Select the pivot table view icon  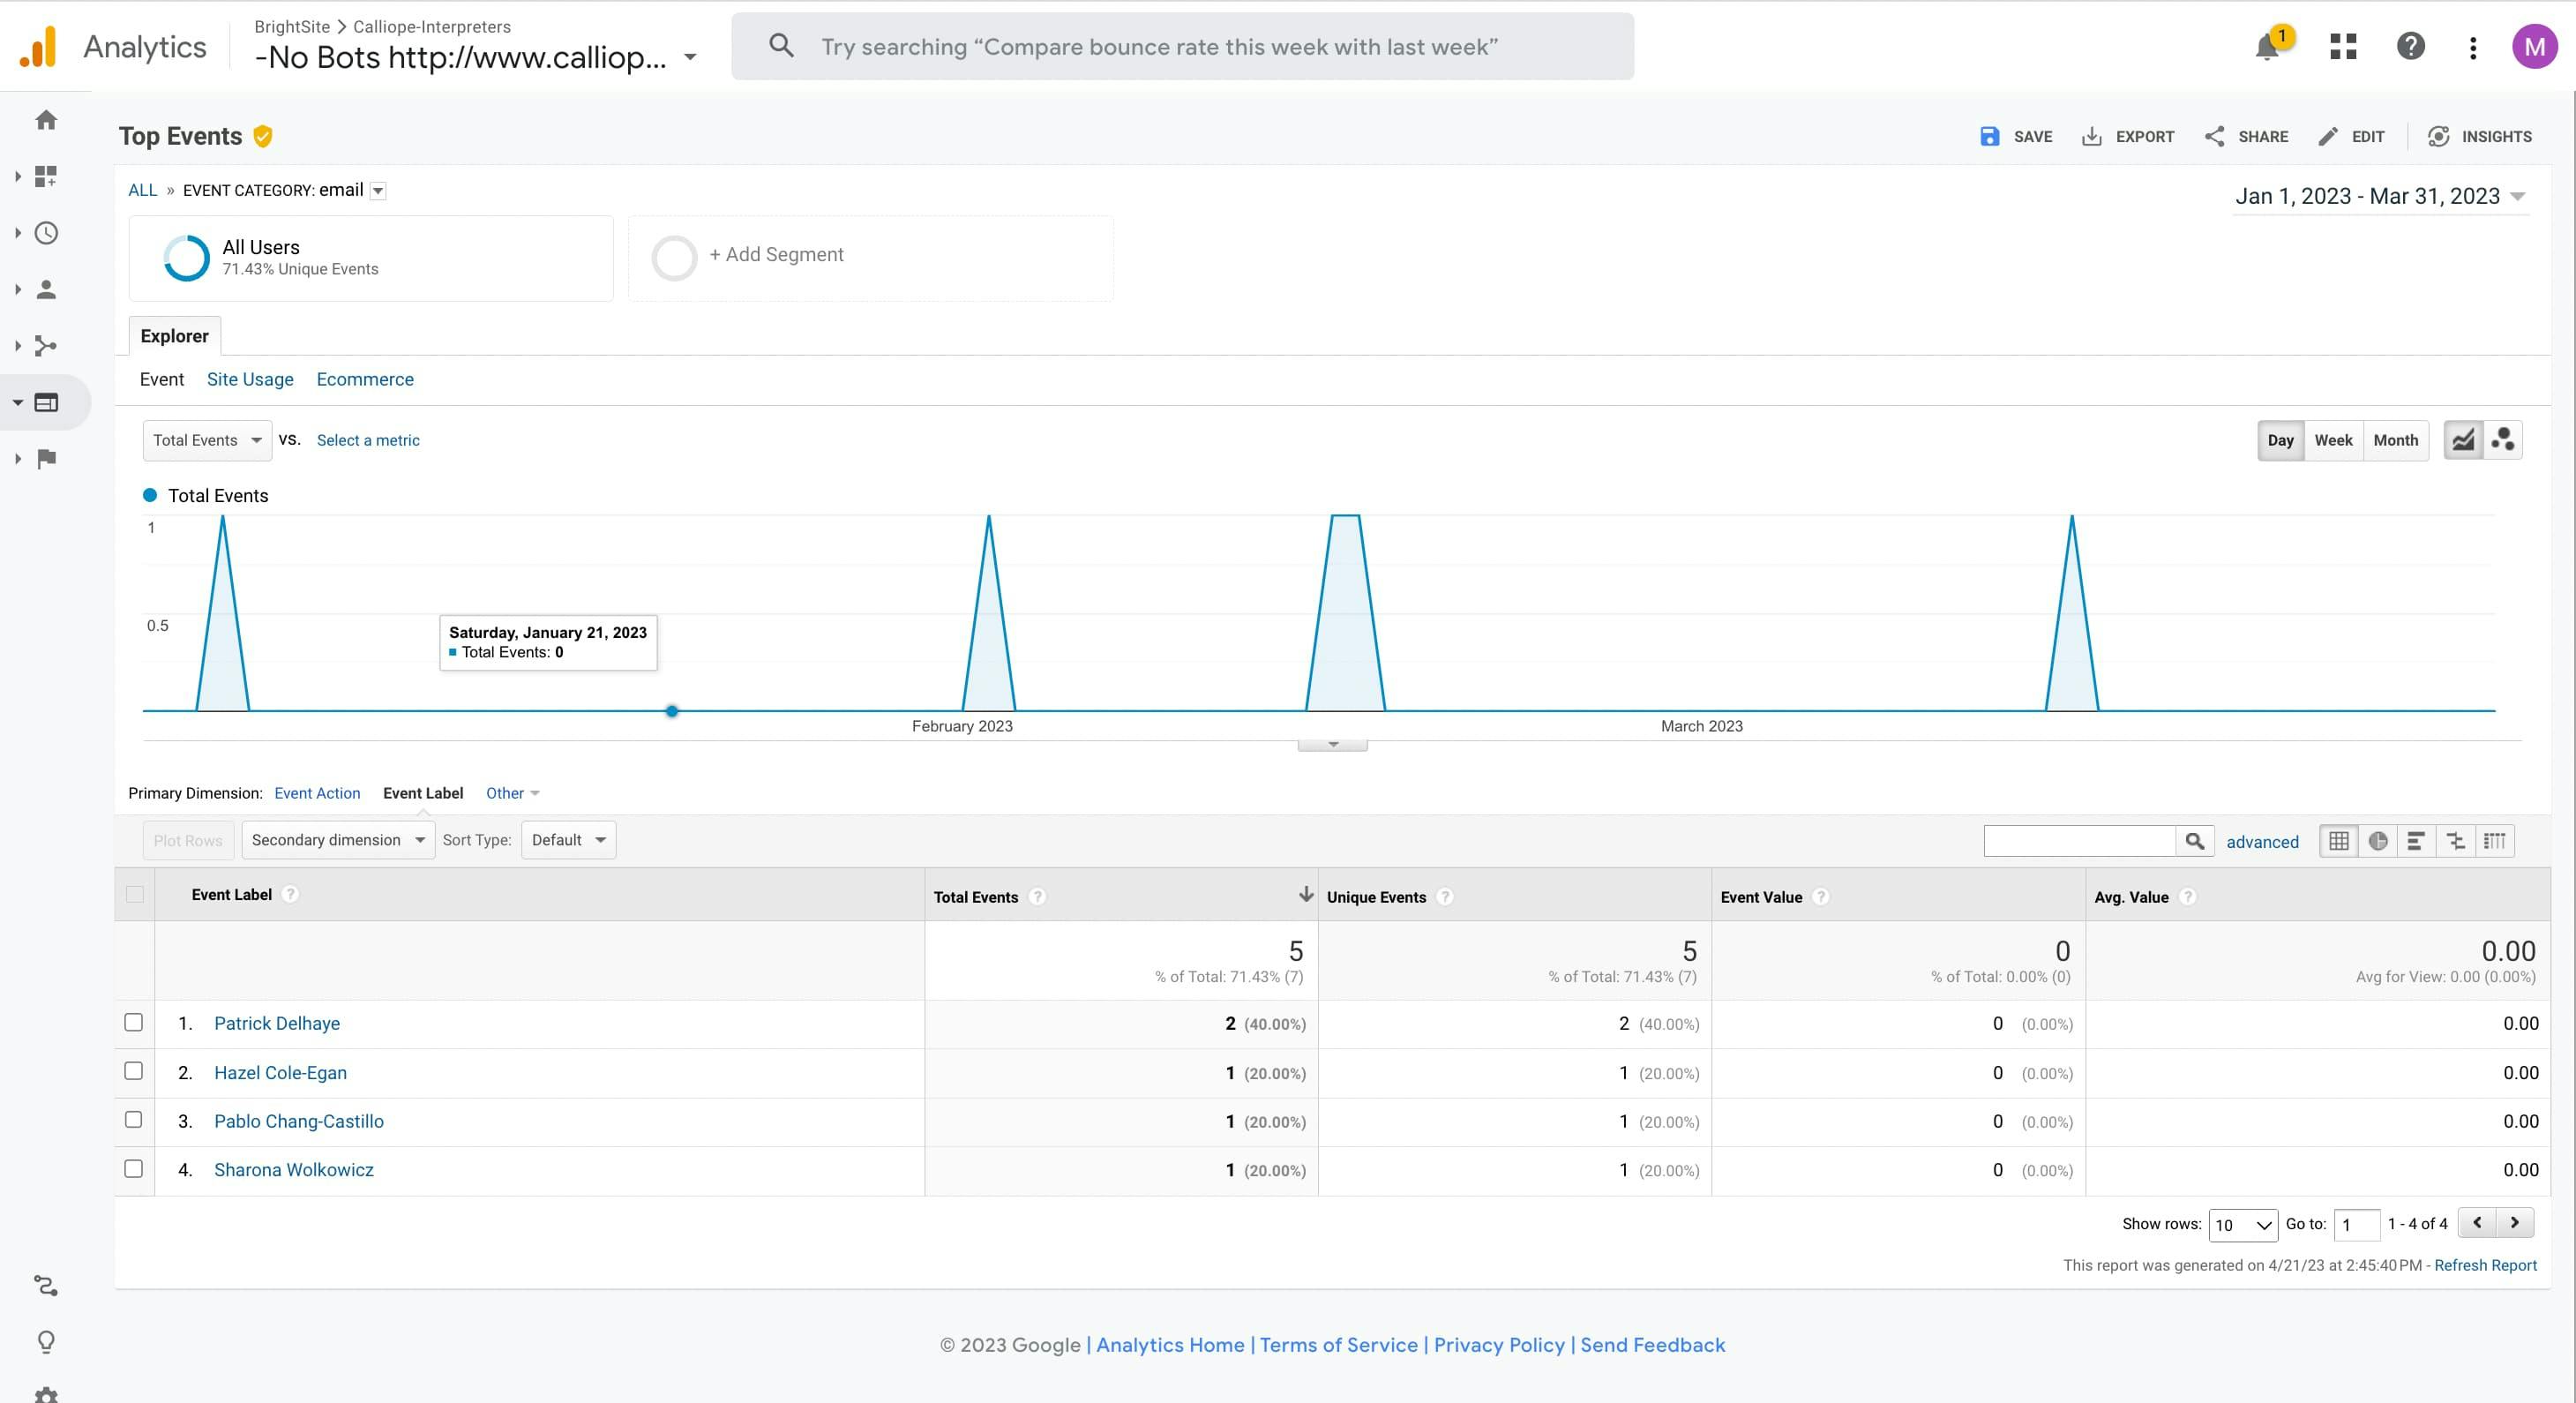(2494, 841)
